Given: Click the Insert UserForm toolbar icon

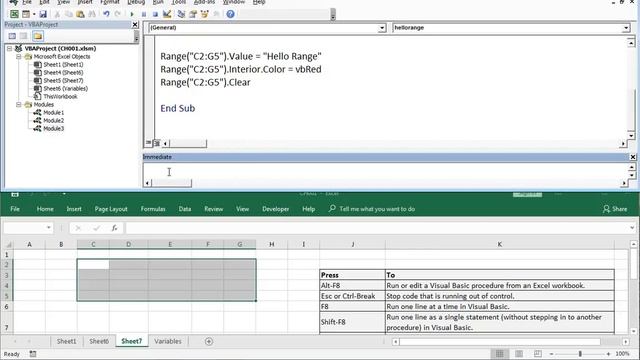Looking at the screenshot, I should coord(26,14).
